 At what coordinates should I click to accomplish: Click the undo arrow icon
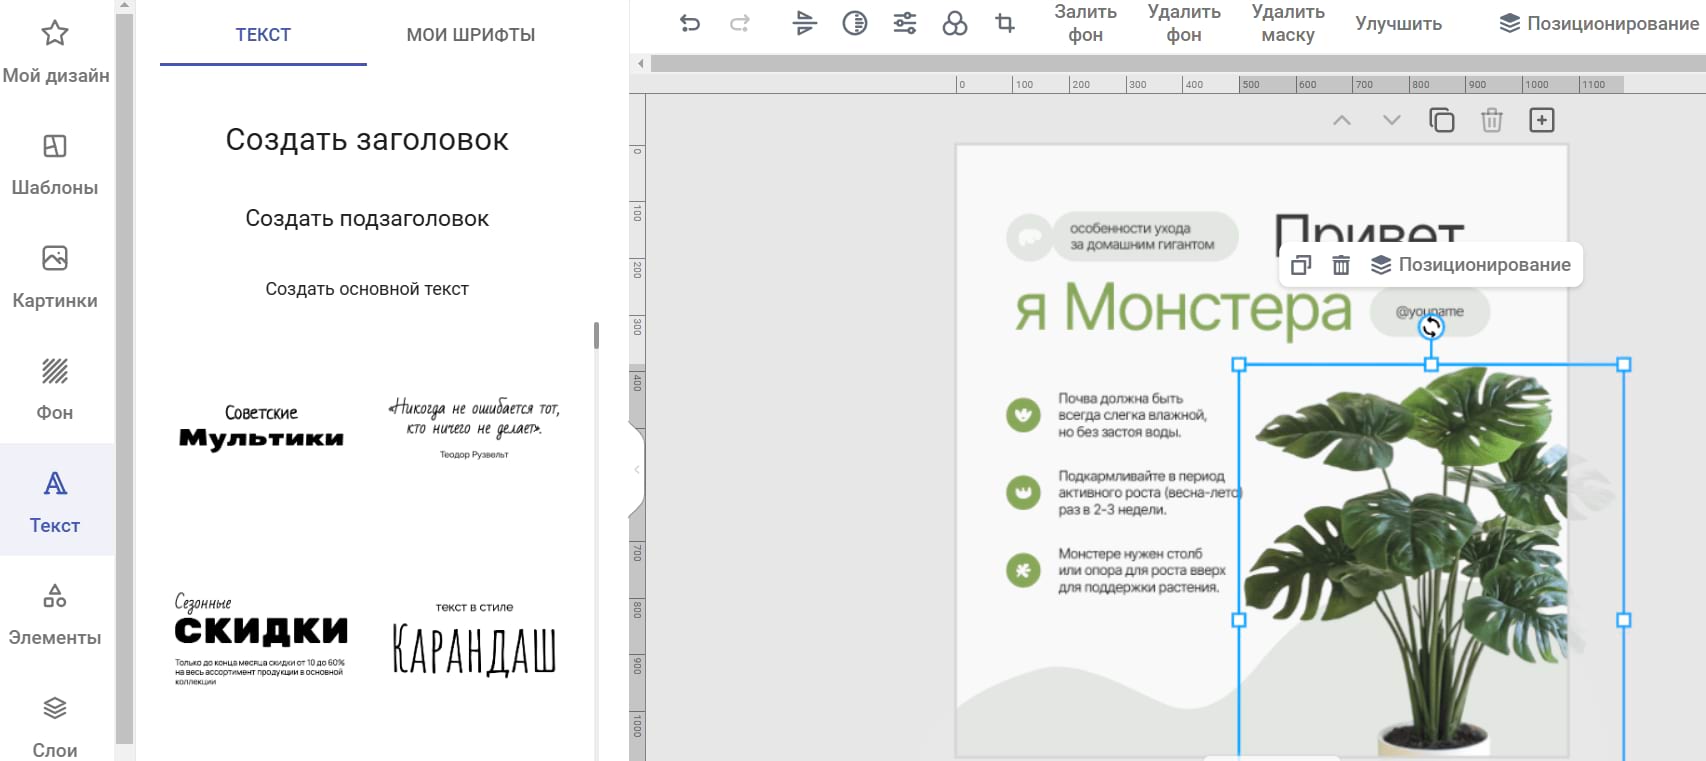coord(690,23)
